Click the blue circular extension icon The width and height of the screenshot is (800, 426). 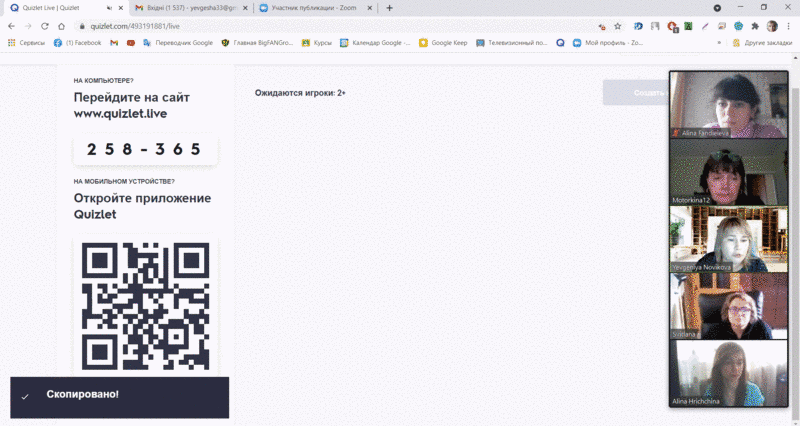pyautogui.click(x=638, y=26)
